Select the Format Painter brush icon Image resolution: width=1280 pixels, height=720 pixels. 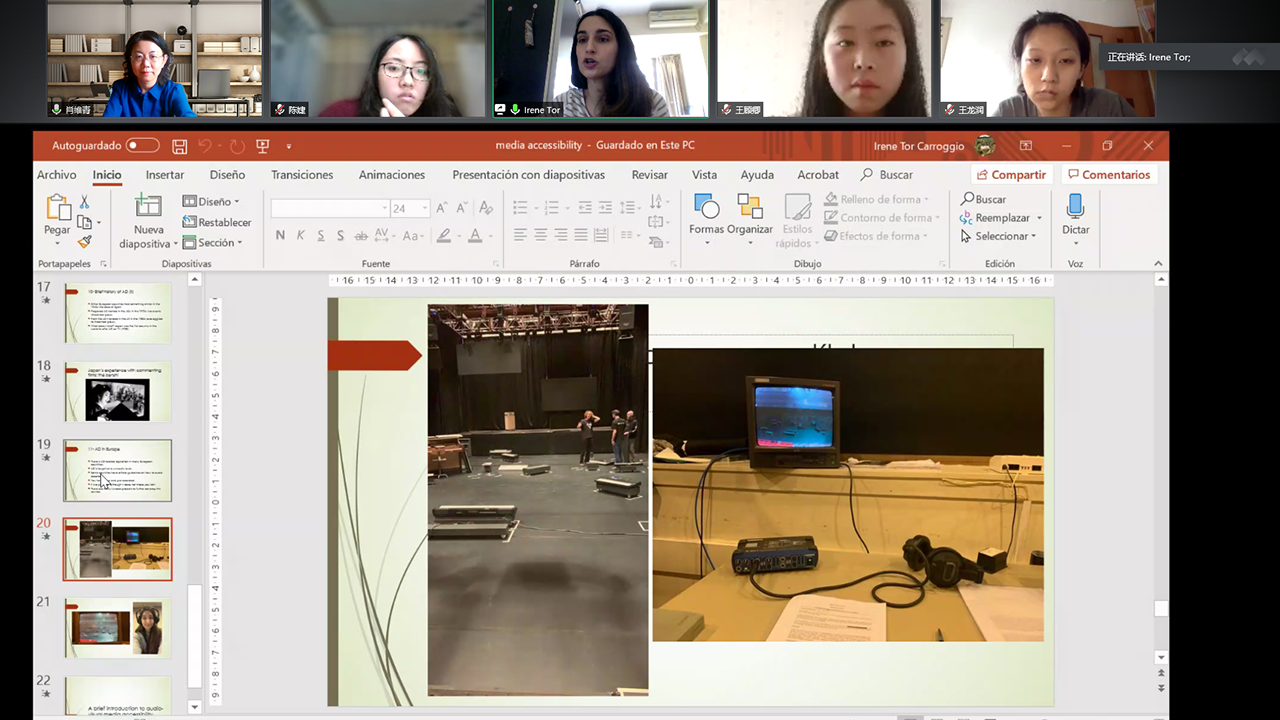tap(85, 242)
